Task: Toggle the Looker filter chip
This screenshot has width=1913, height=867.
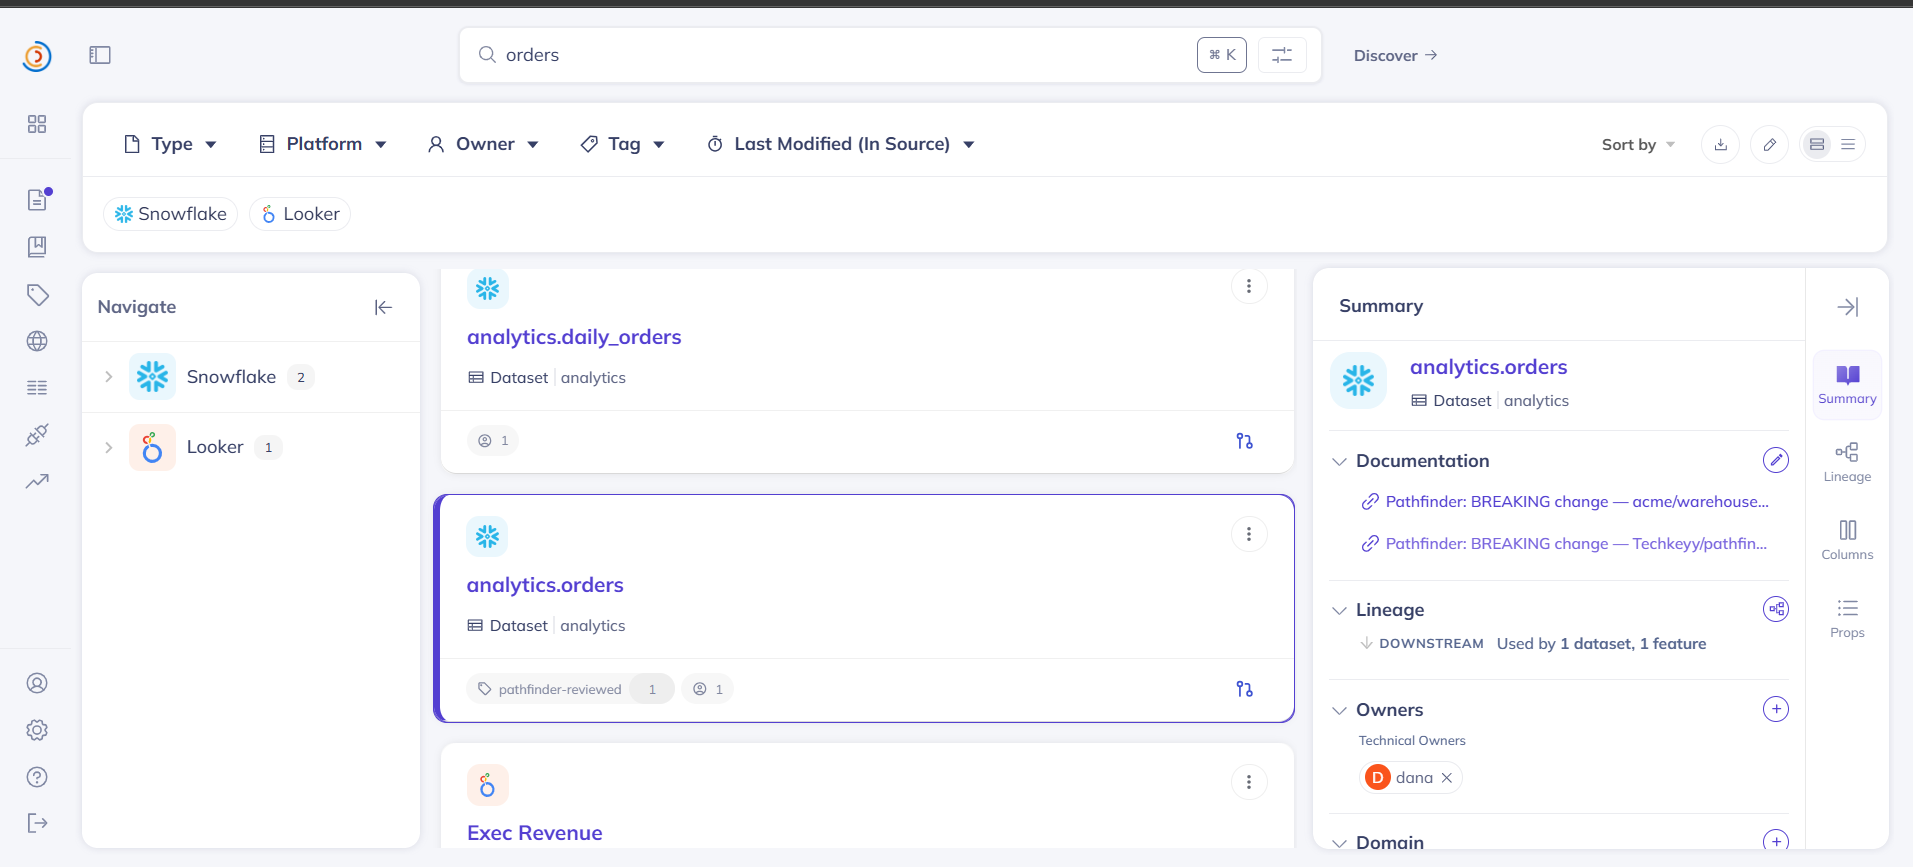Action: pos(300,214)
